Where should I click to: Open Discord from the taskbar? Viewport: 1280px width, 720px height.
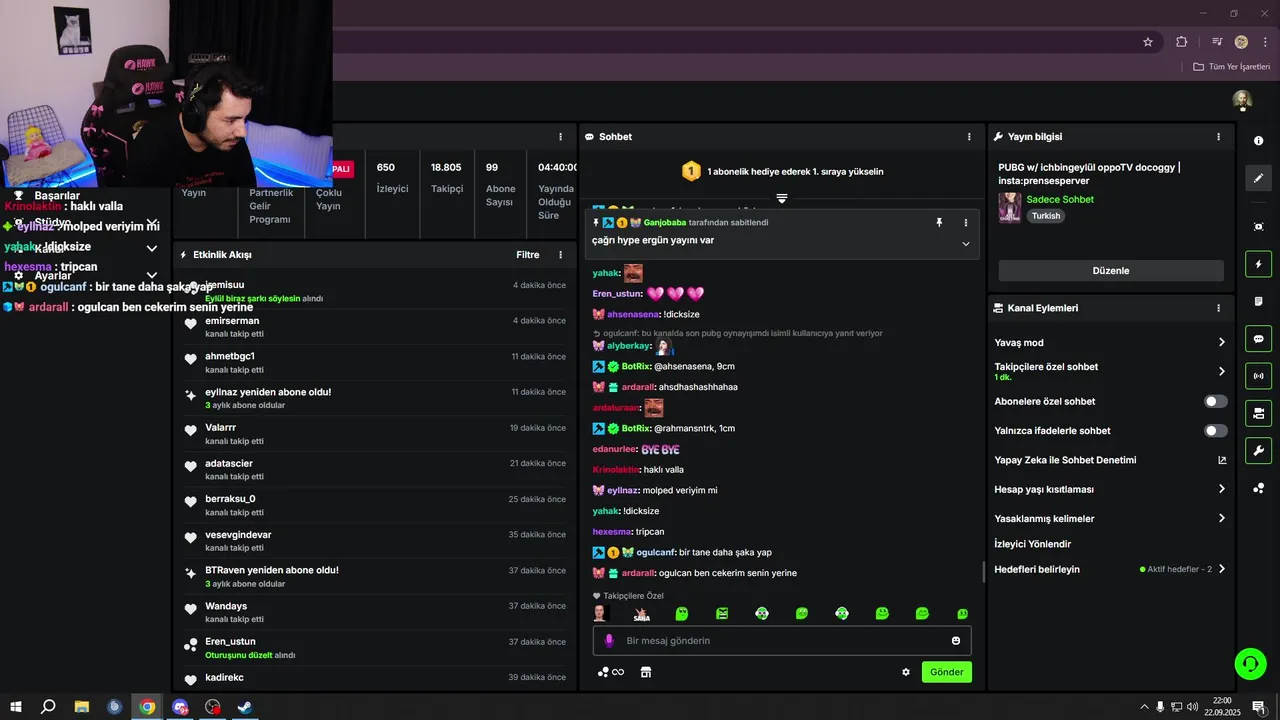click(180, 707)
